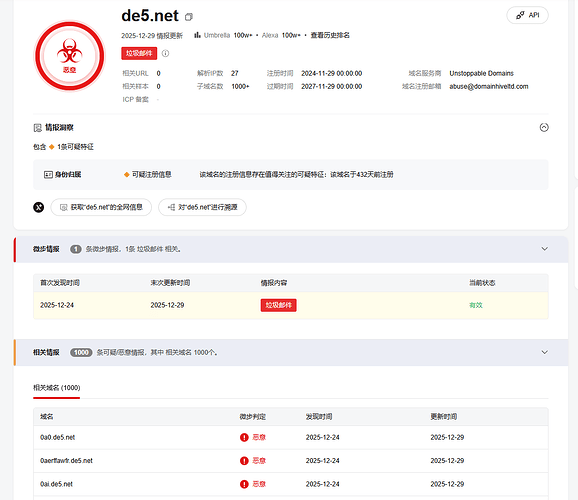This screenshot has height=500, width=578.
Task: Click the 可疑注册信息 label
Action: tap(152, 174)
